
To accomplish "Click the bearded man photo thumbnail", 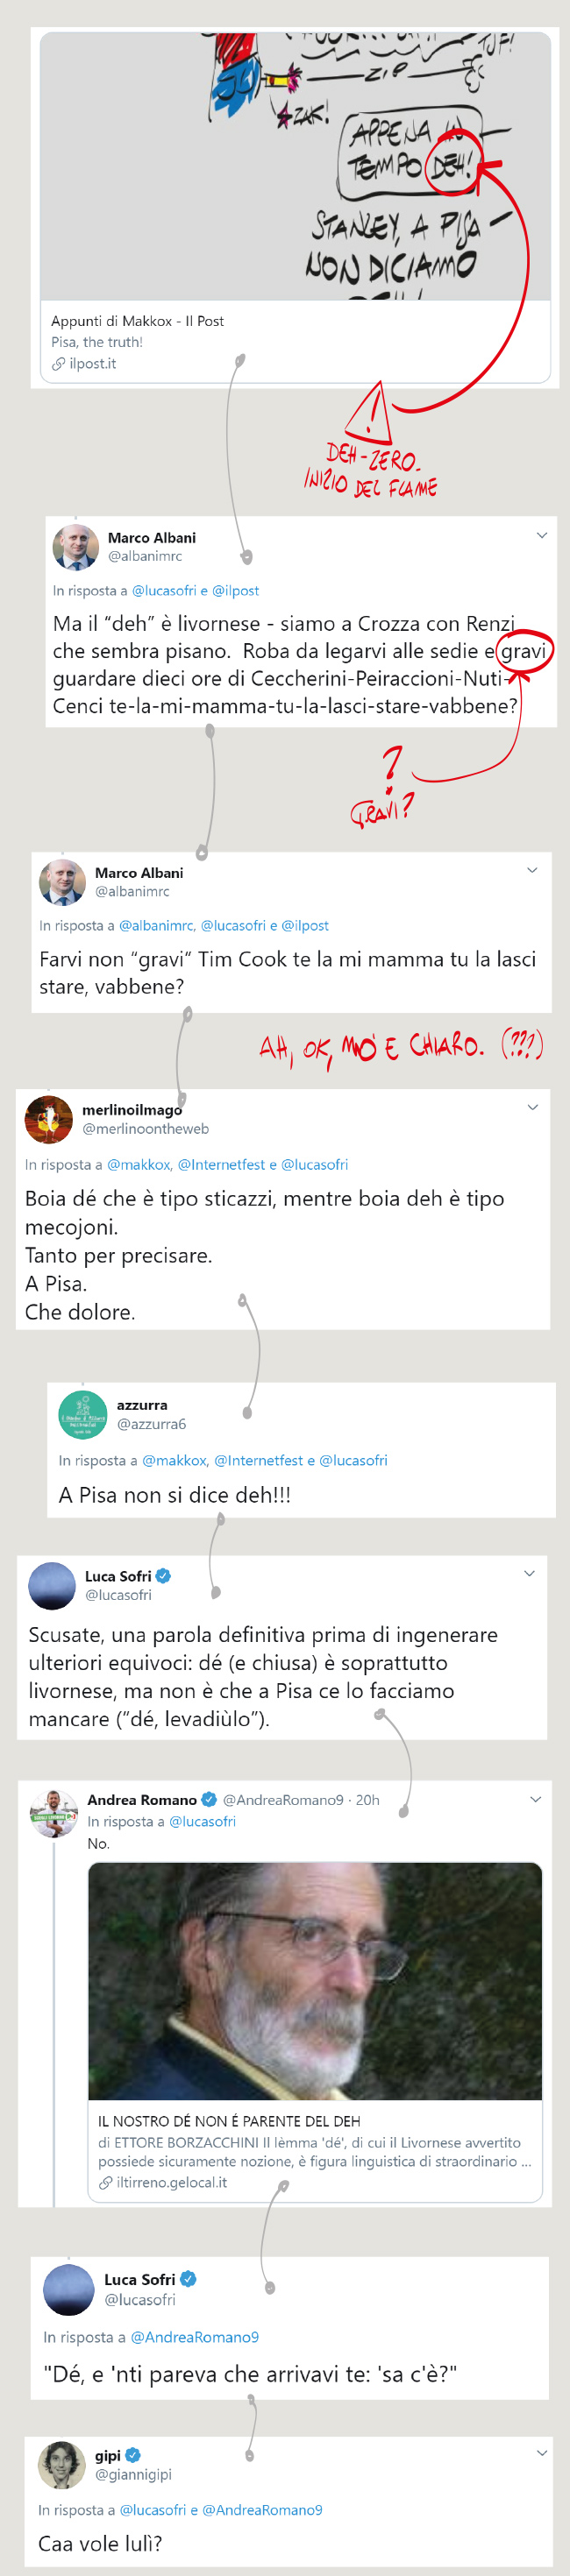I will point(315,1981).
